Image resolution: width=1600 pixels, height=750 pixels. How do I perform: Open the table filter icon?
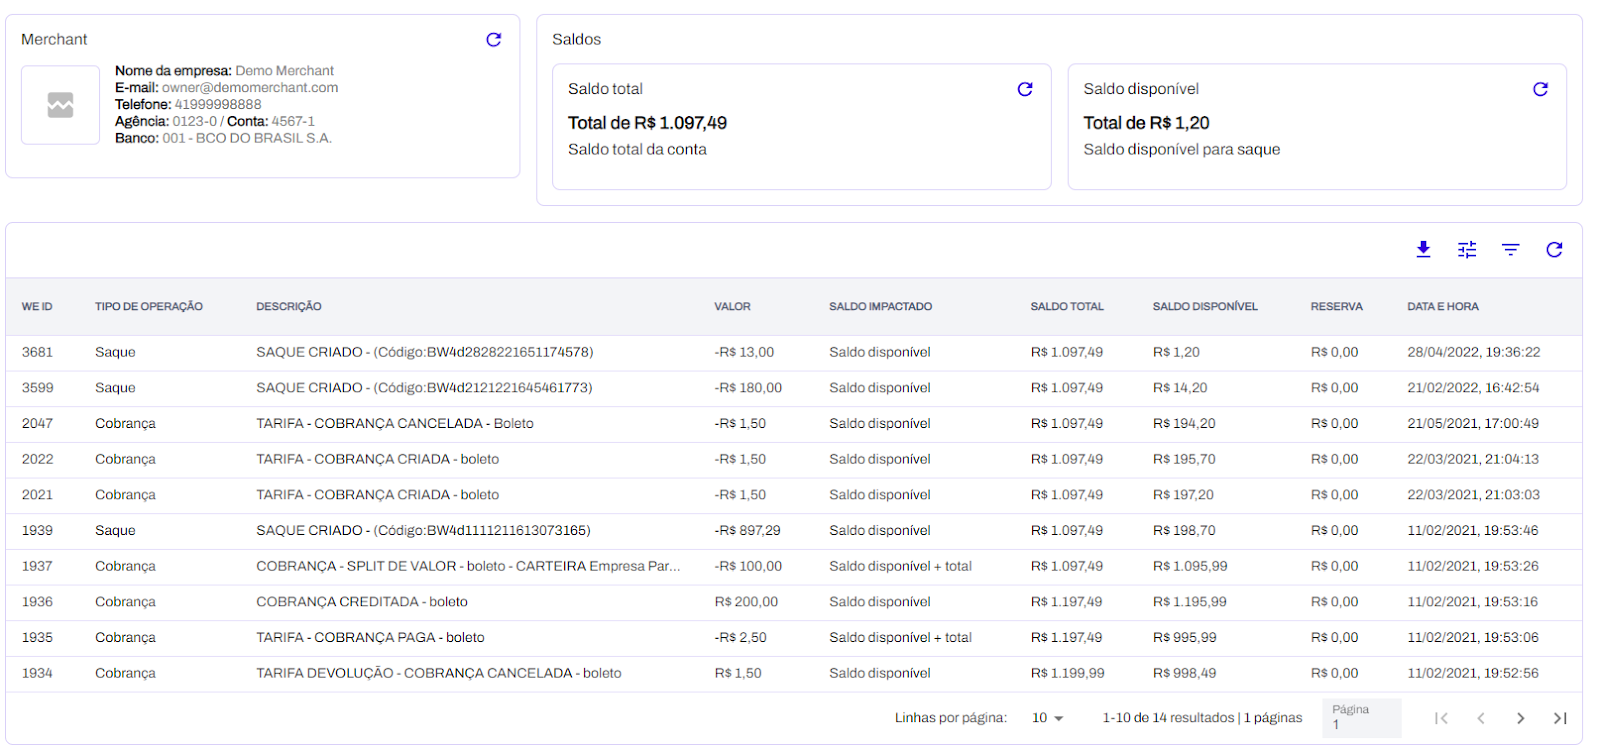(x=1510, y=250)
